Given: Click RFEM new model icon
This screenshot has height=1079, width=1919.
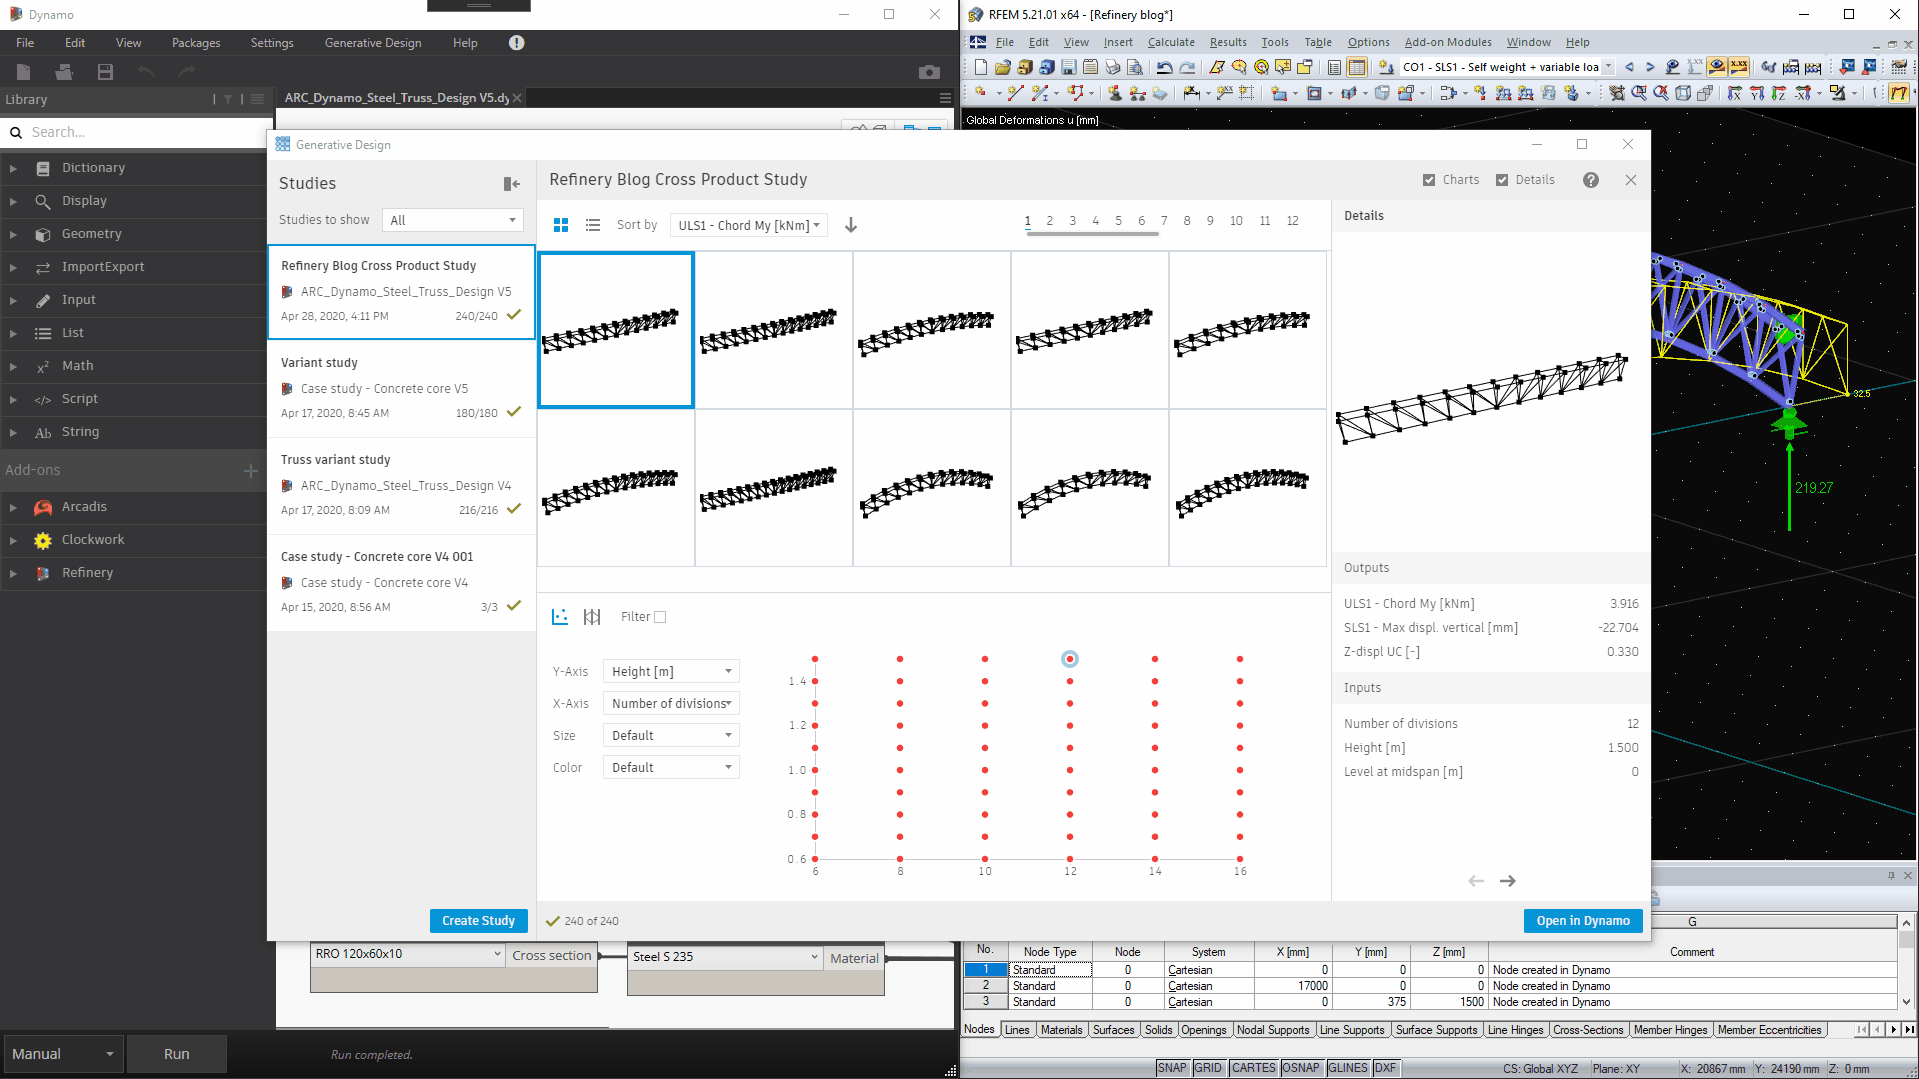Looking at the screenshot, I should 981,67.
